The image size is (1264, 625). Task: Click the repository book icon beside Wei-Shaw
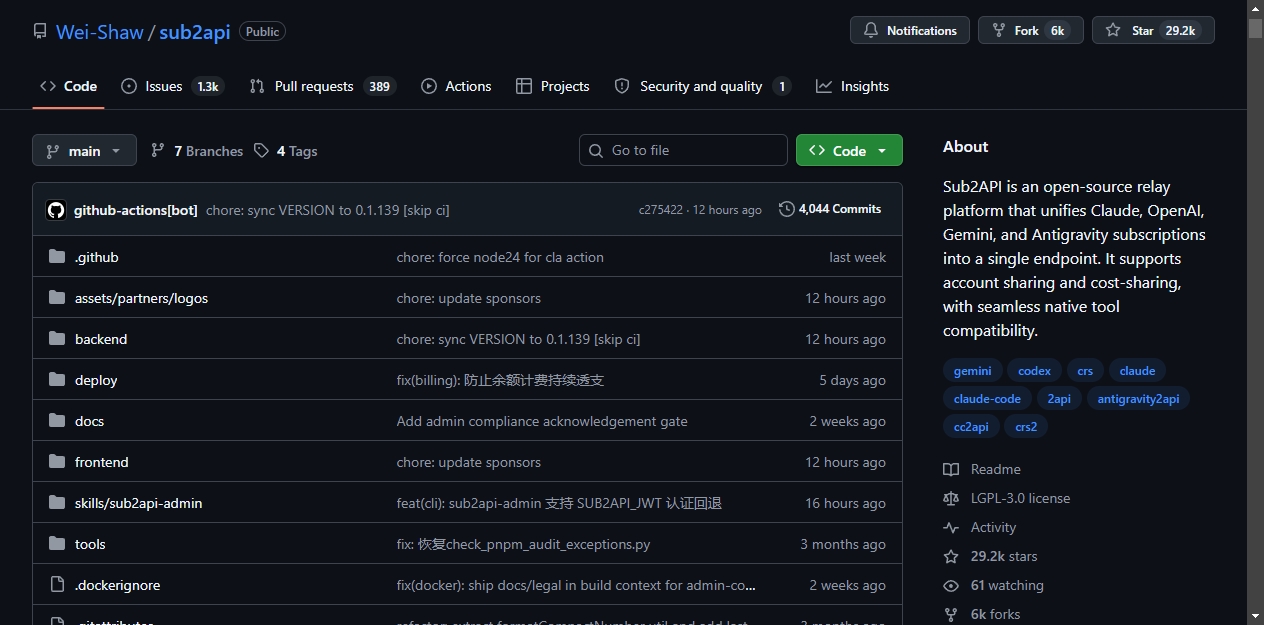(40, 31)
